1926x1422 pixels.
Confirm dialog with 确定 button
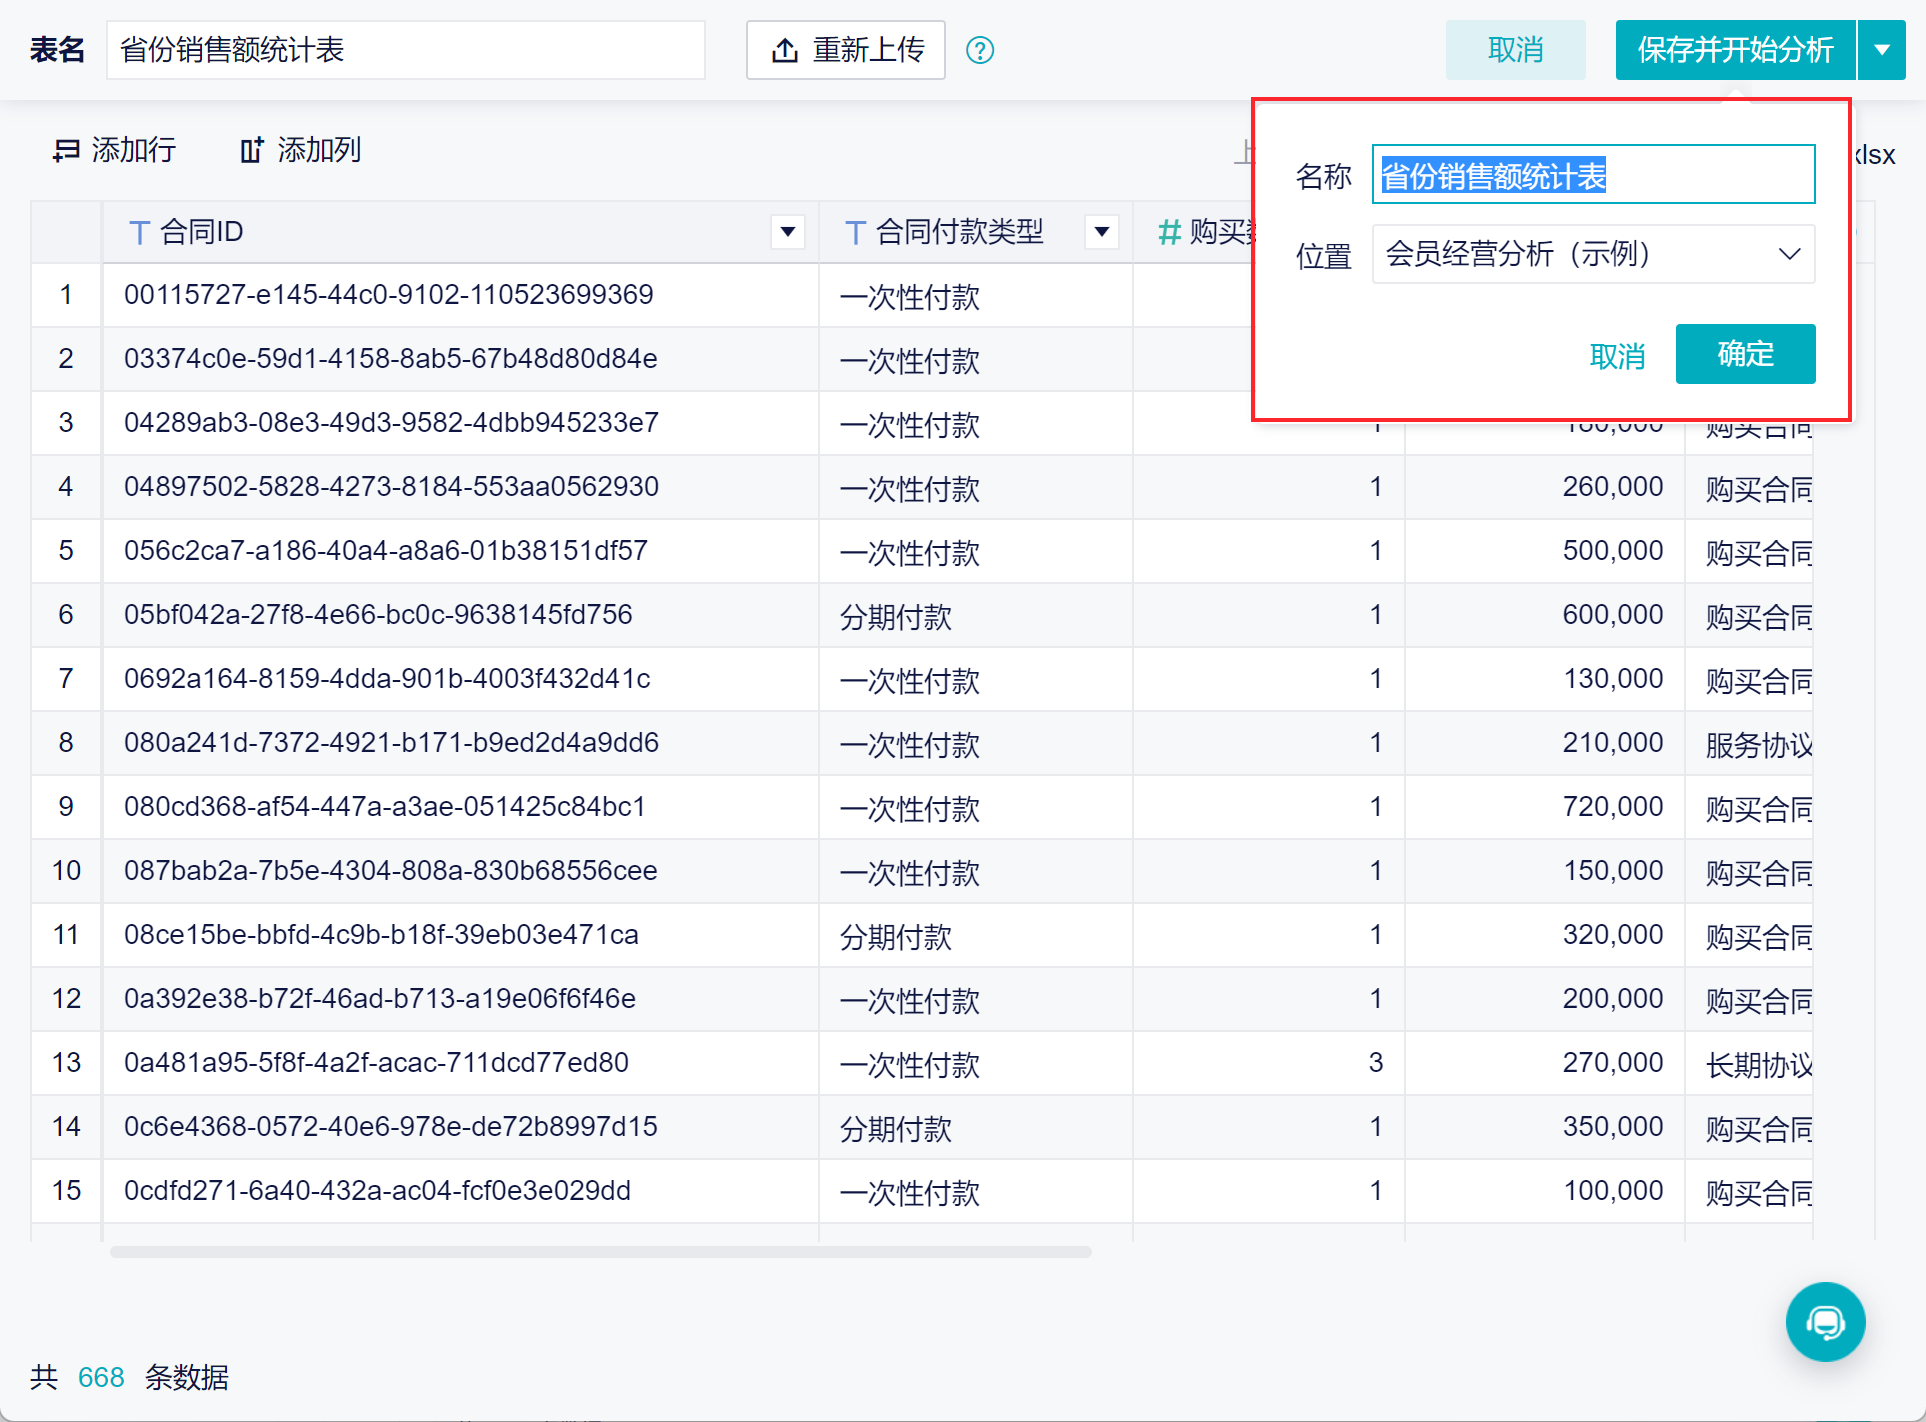click(x=1745, y=354)
